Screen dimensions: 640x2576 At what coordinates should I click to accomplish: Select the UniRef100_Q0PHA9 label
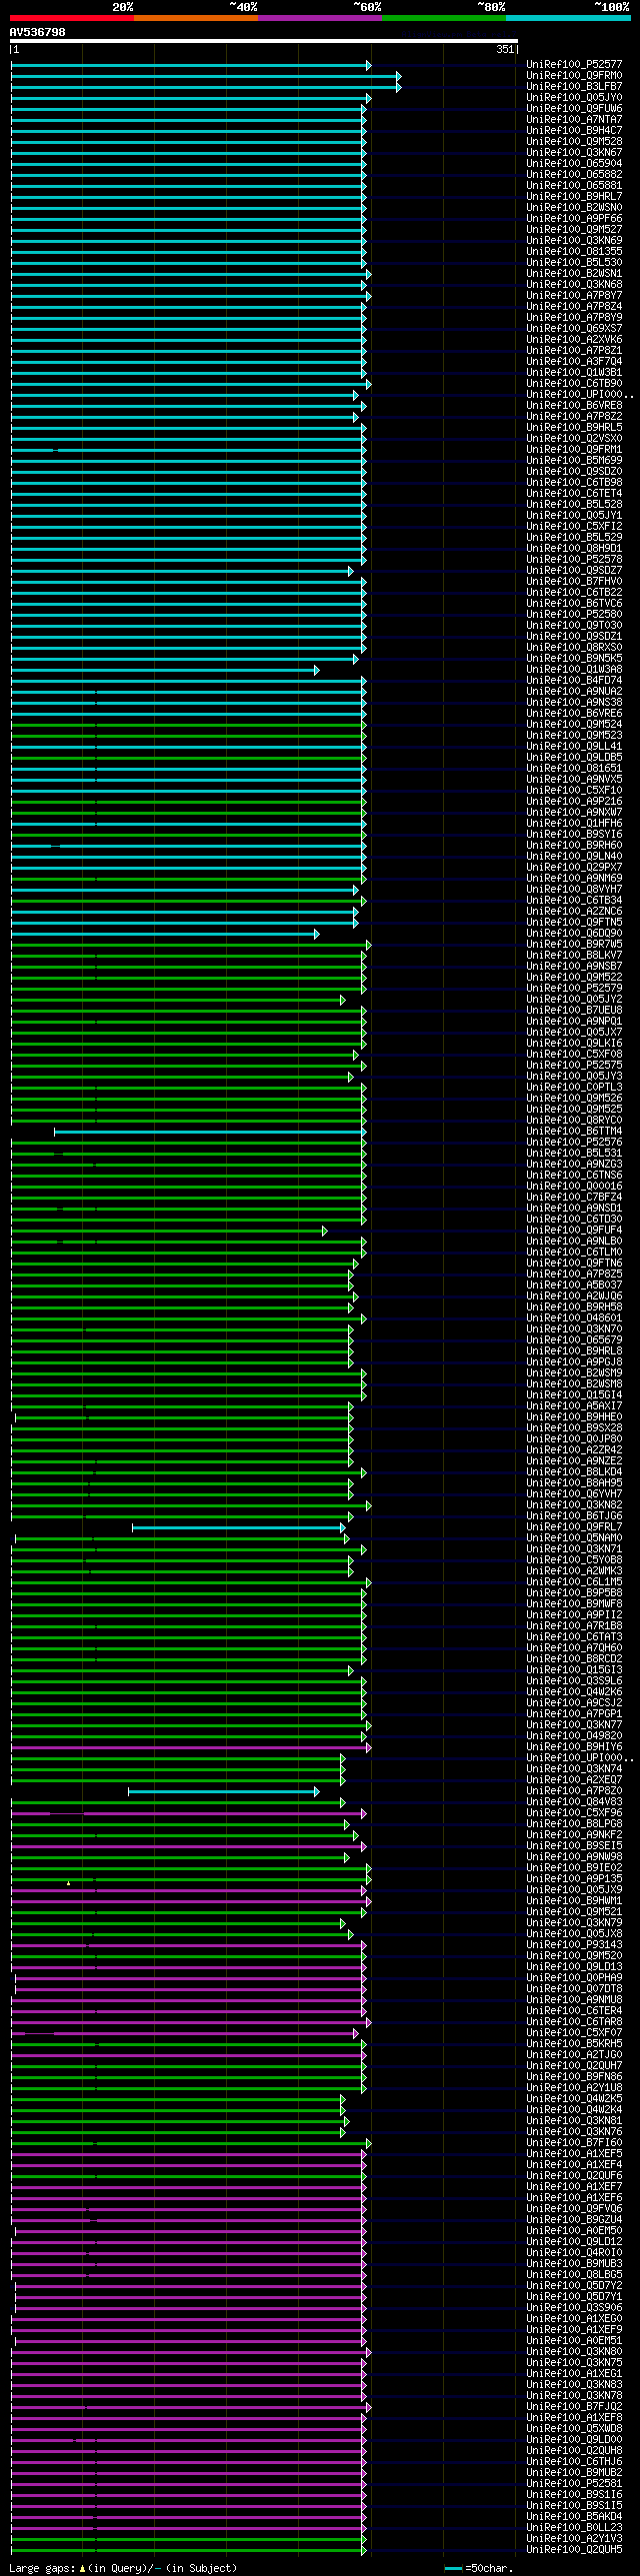574,1978
